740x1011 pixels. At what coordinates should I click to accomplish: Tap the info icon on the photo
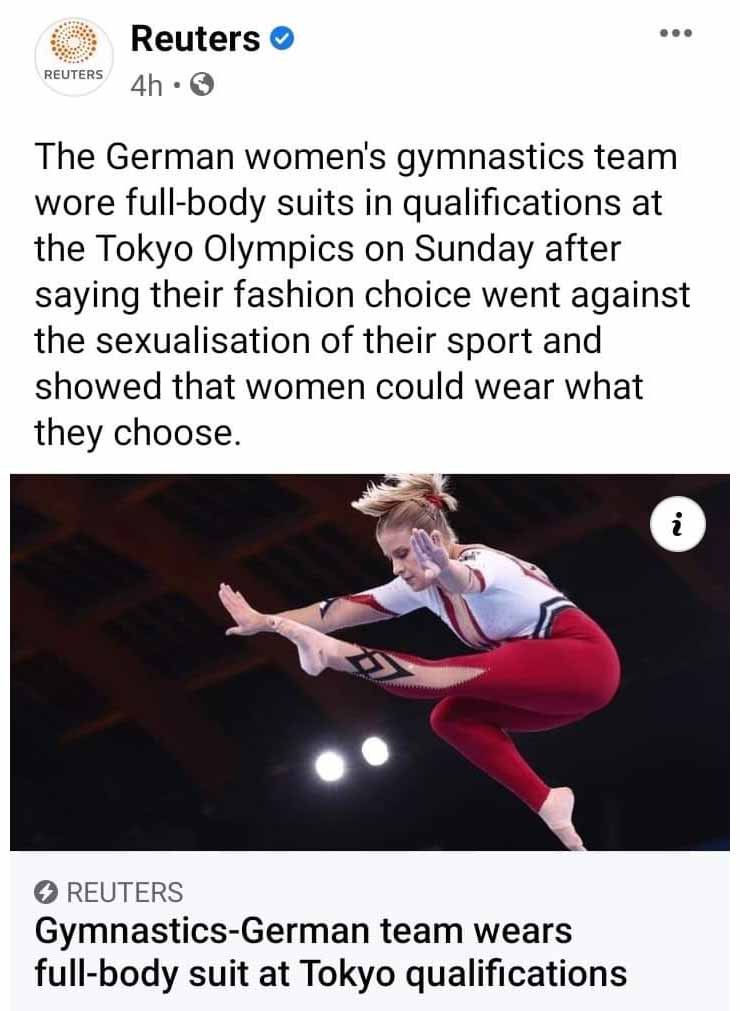(677, 524)
